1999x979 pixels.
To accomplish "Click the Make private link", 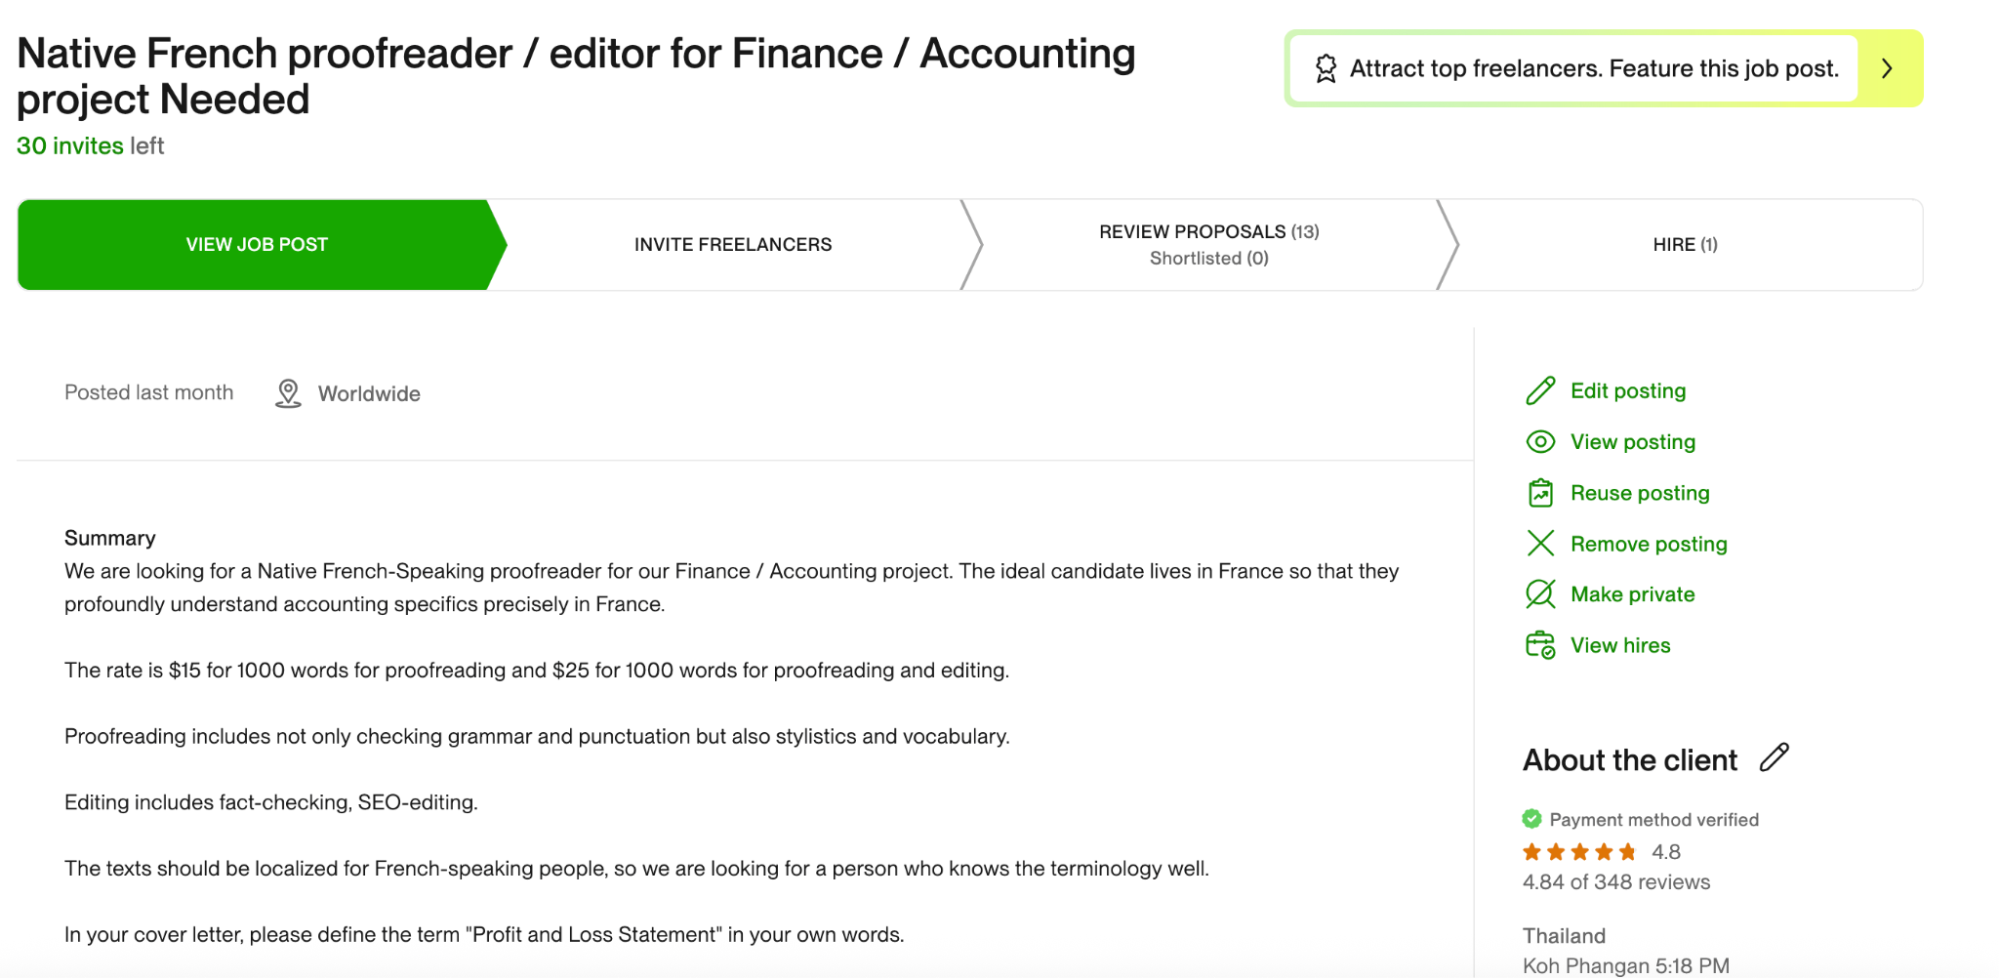I will tap(1632, 594).
